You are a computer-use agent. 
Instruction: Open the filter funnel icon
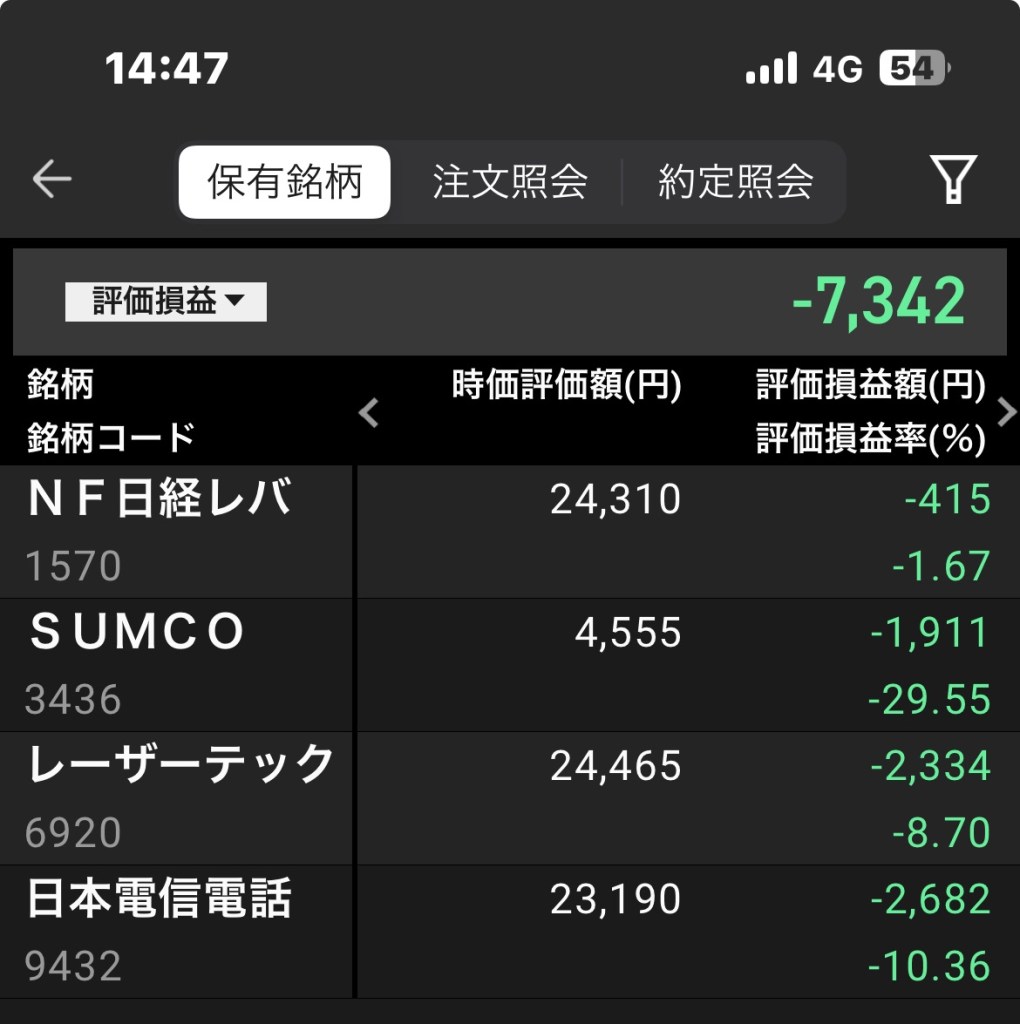(x=954, y=180)
